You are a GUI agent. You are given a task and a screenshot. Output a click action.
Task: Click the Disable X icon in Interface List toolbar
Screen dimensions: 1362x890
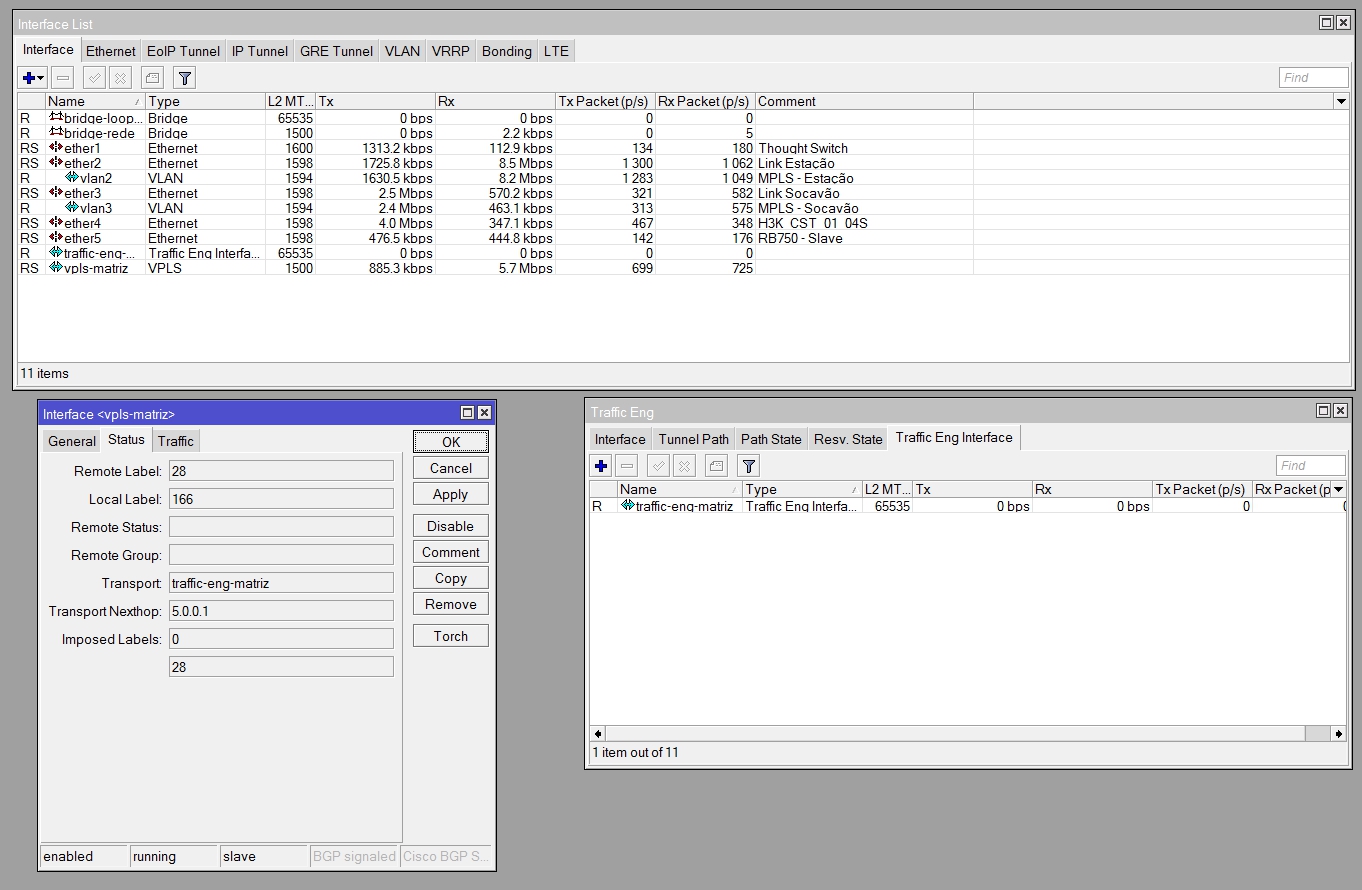120,78
